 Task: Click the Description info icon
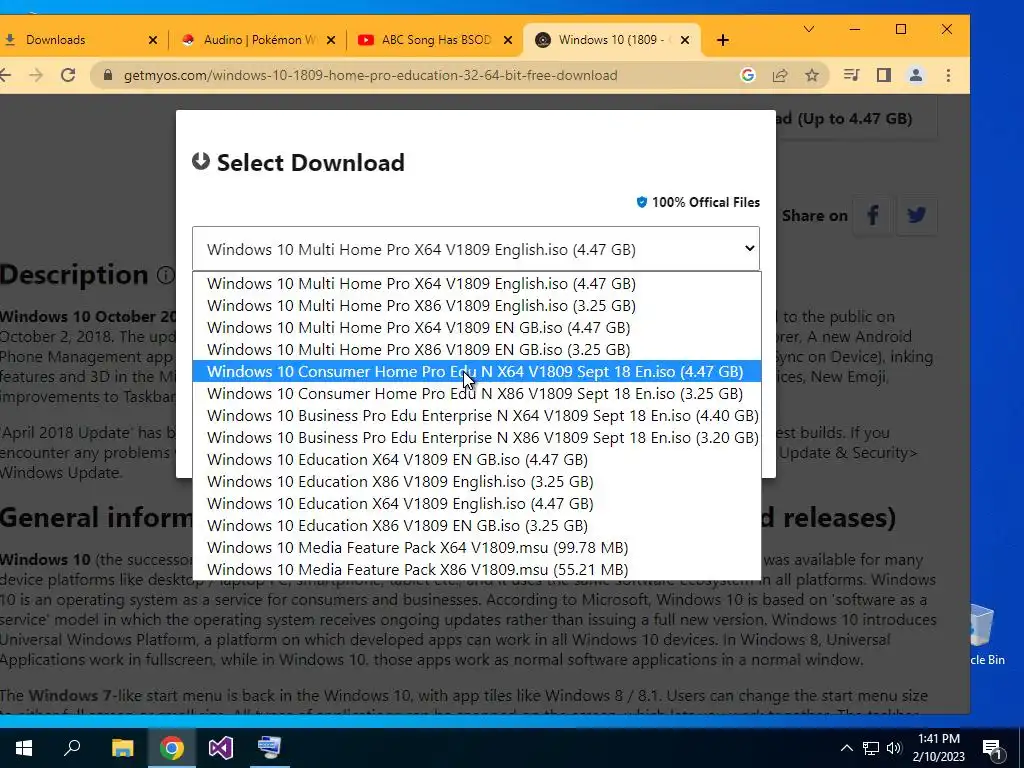pos(166,275)
